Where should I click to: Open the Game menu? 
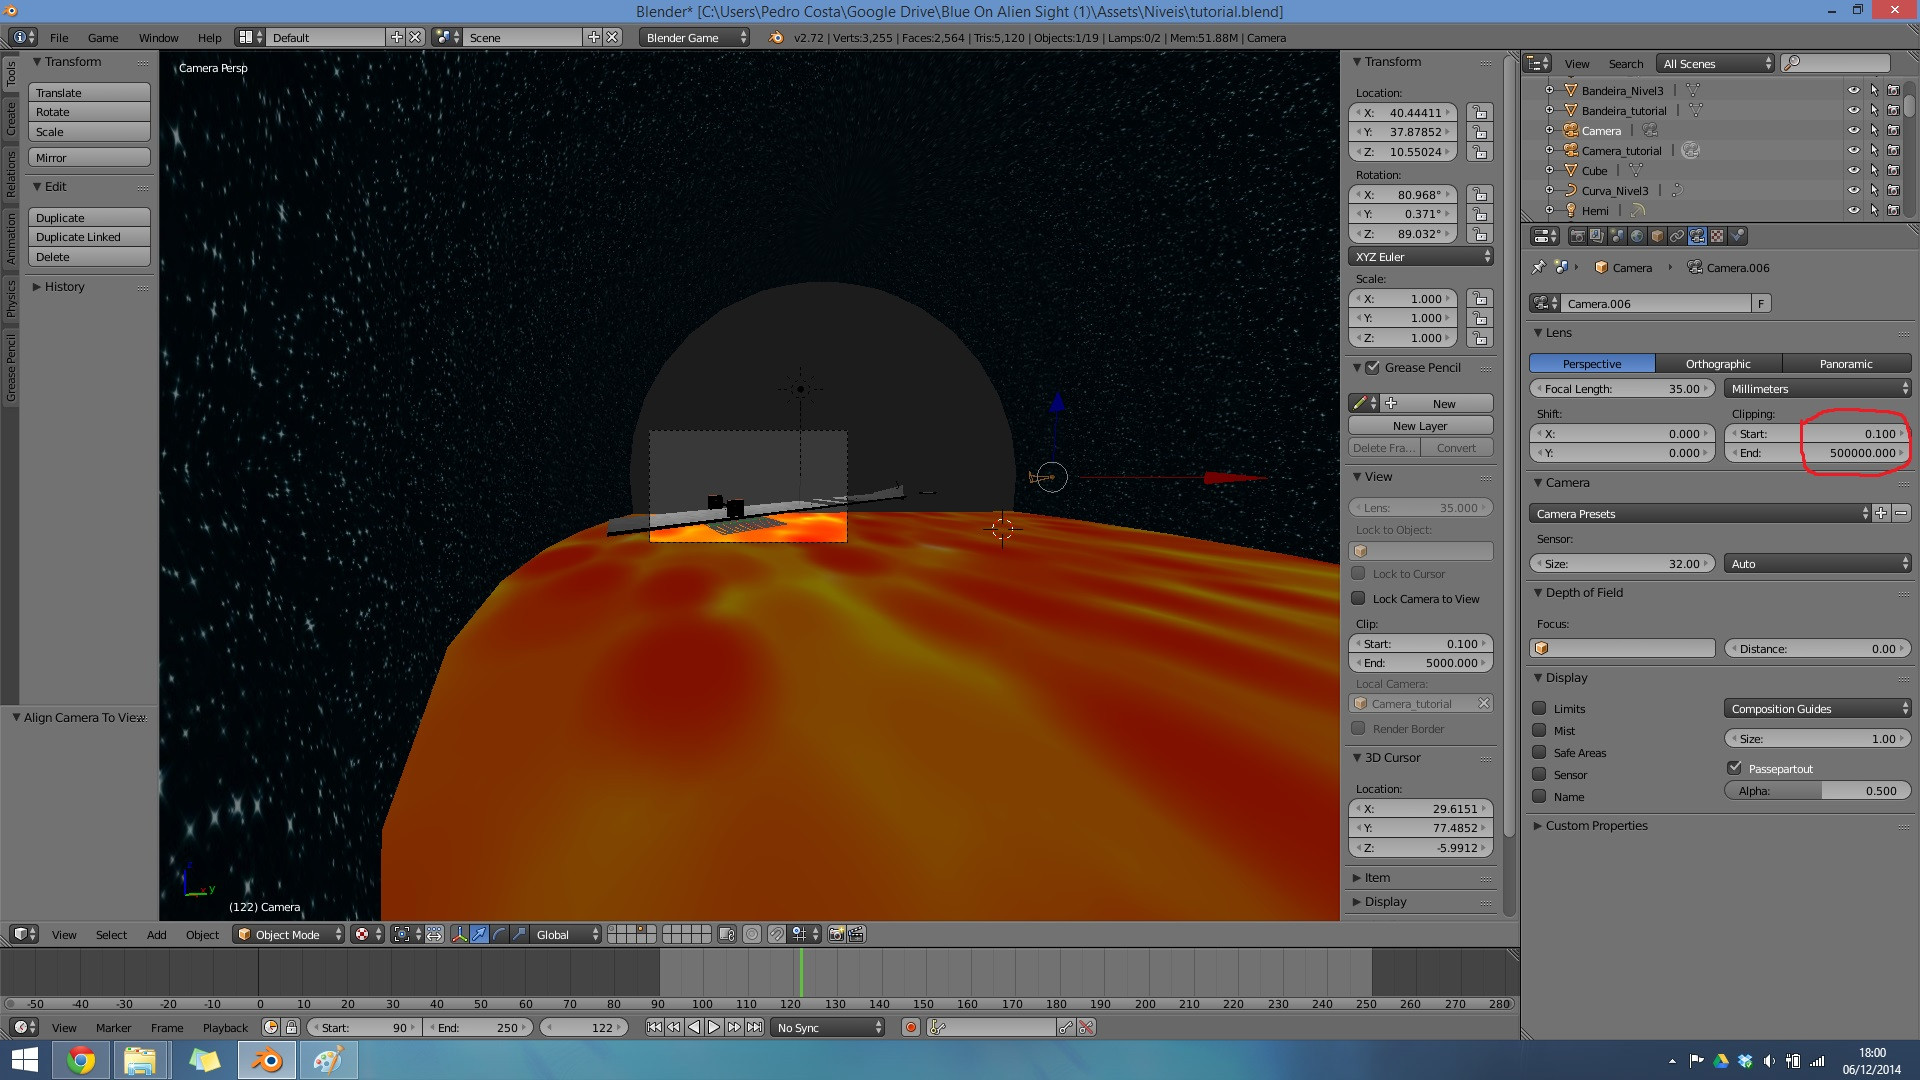(x=103, y=38)
